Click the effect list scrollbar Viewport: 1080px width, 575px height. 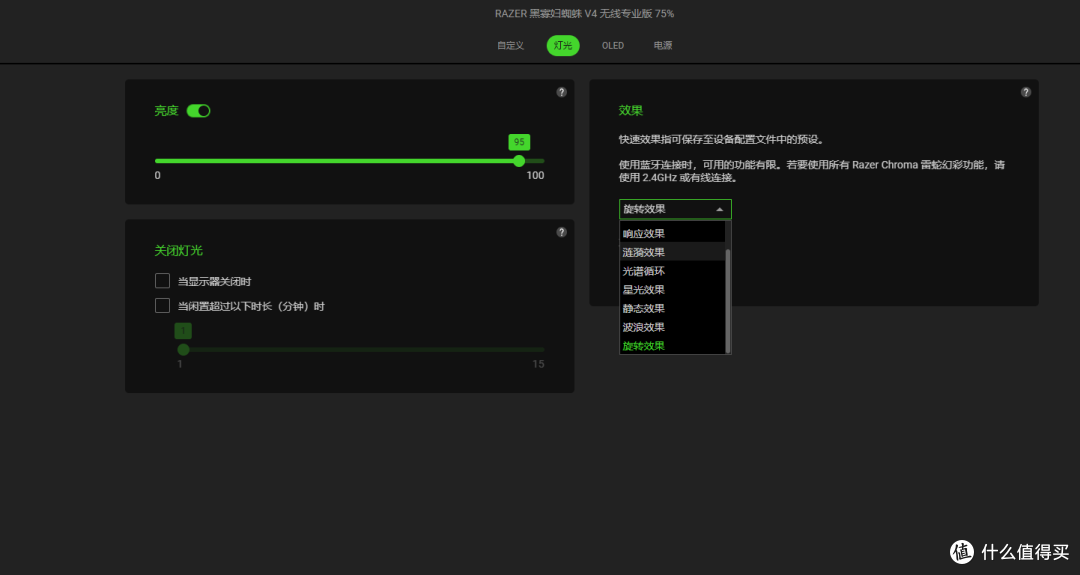click(x=728, y=300)
